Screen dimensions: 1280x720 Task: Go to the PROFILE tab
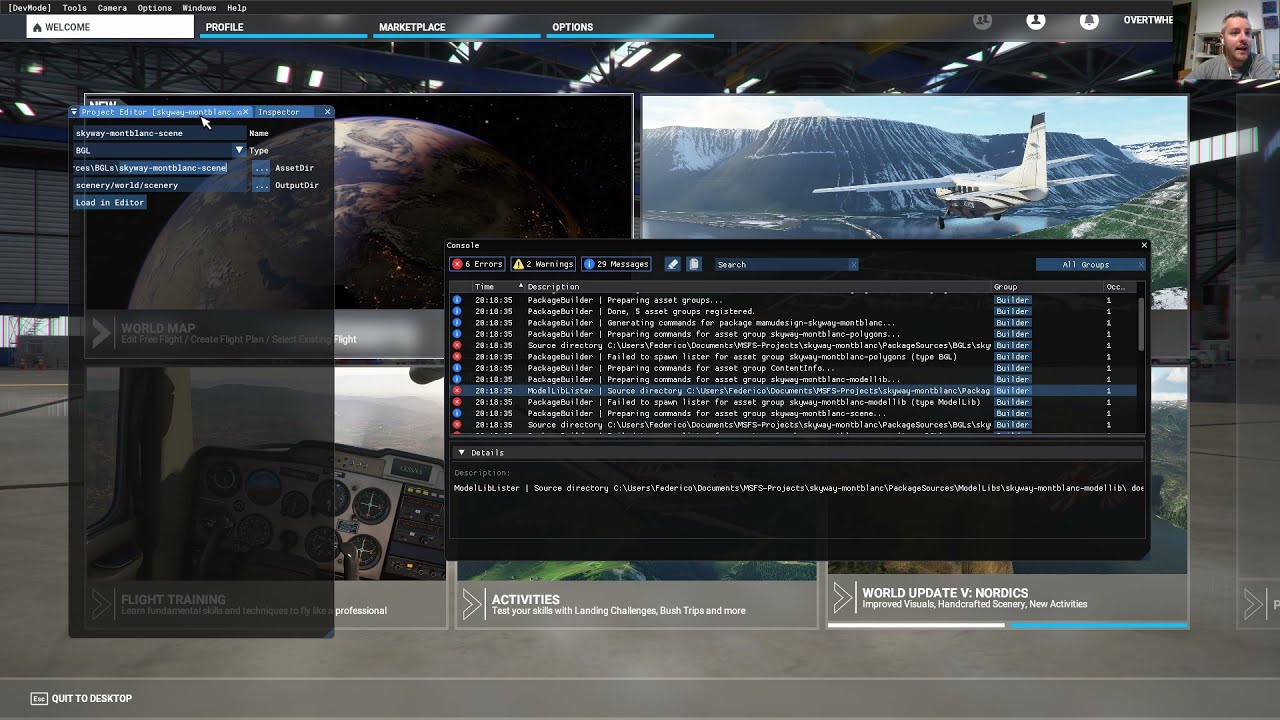click(x=283, y=27)
